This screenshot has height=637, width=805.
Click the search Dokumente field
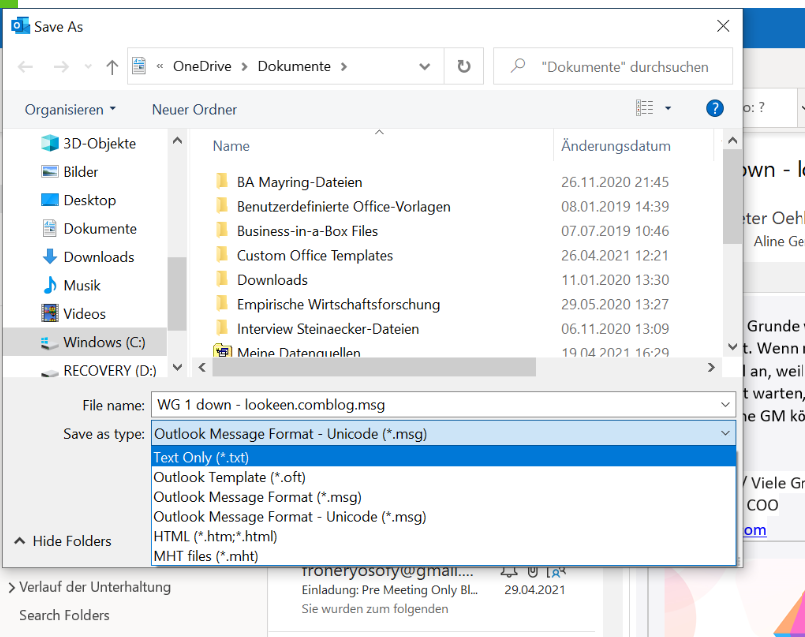point(624,67)
